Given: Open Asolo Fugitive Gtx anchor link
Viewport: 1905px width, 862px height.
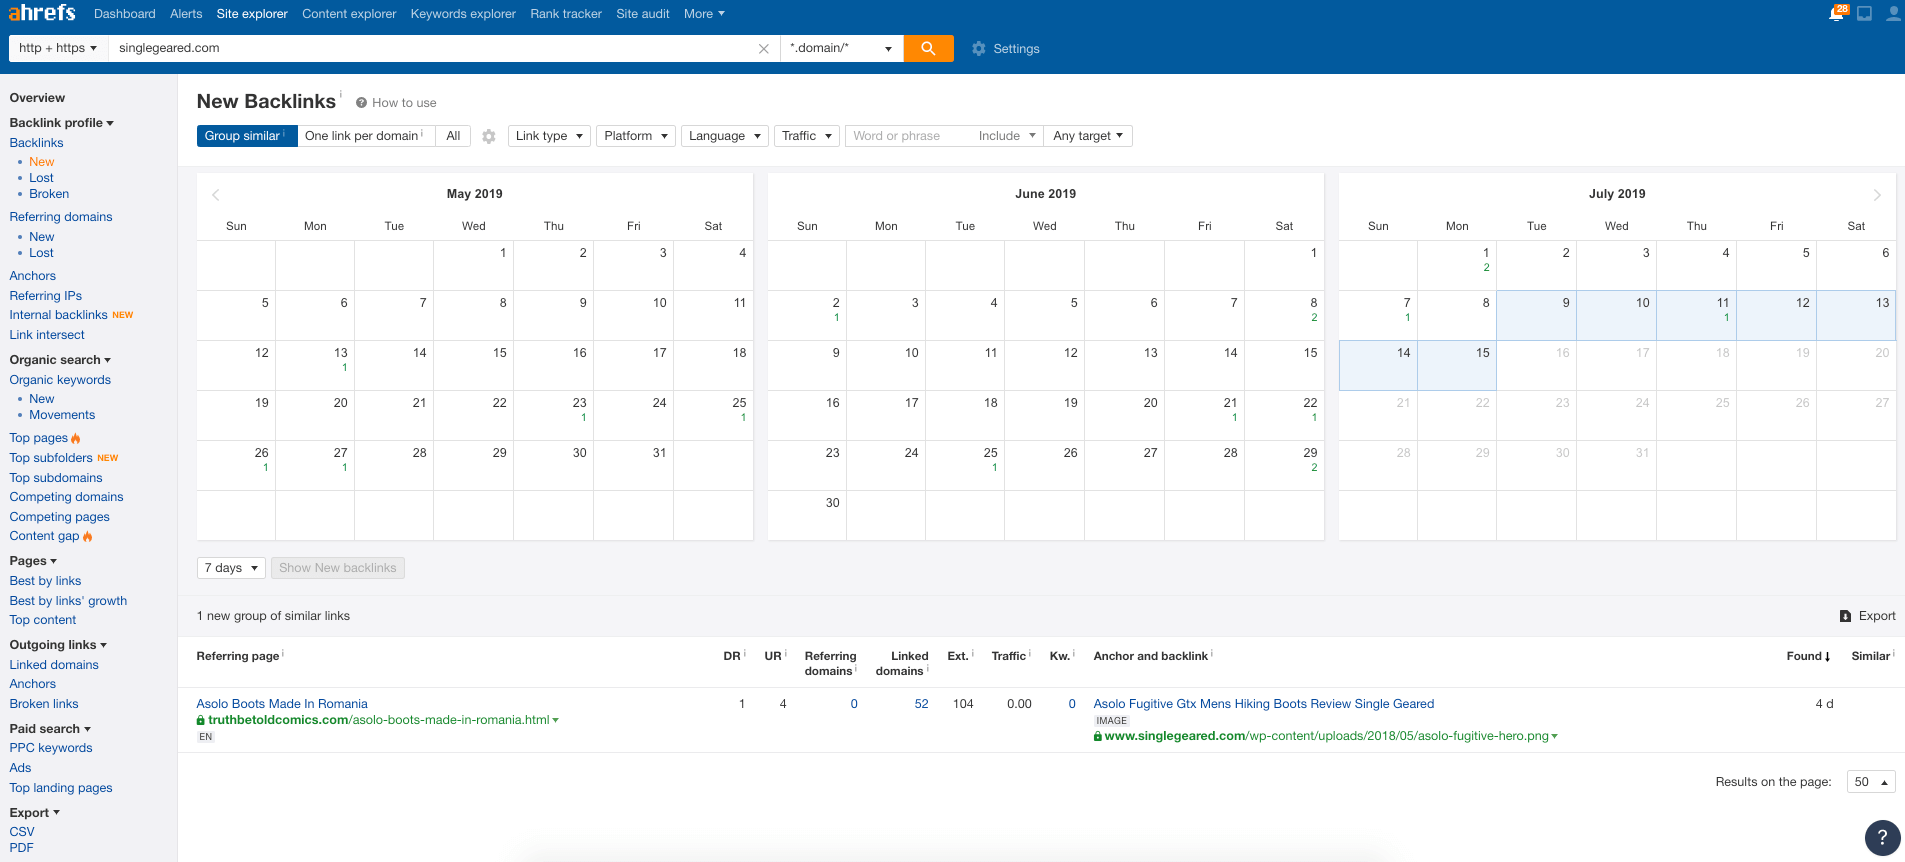Looking at the screenshot, I should tap(1264, 704).
